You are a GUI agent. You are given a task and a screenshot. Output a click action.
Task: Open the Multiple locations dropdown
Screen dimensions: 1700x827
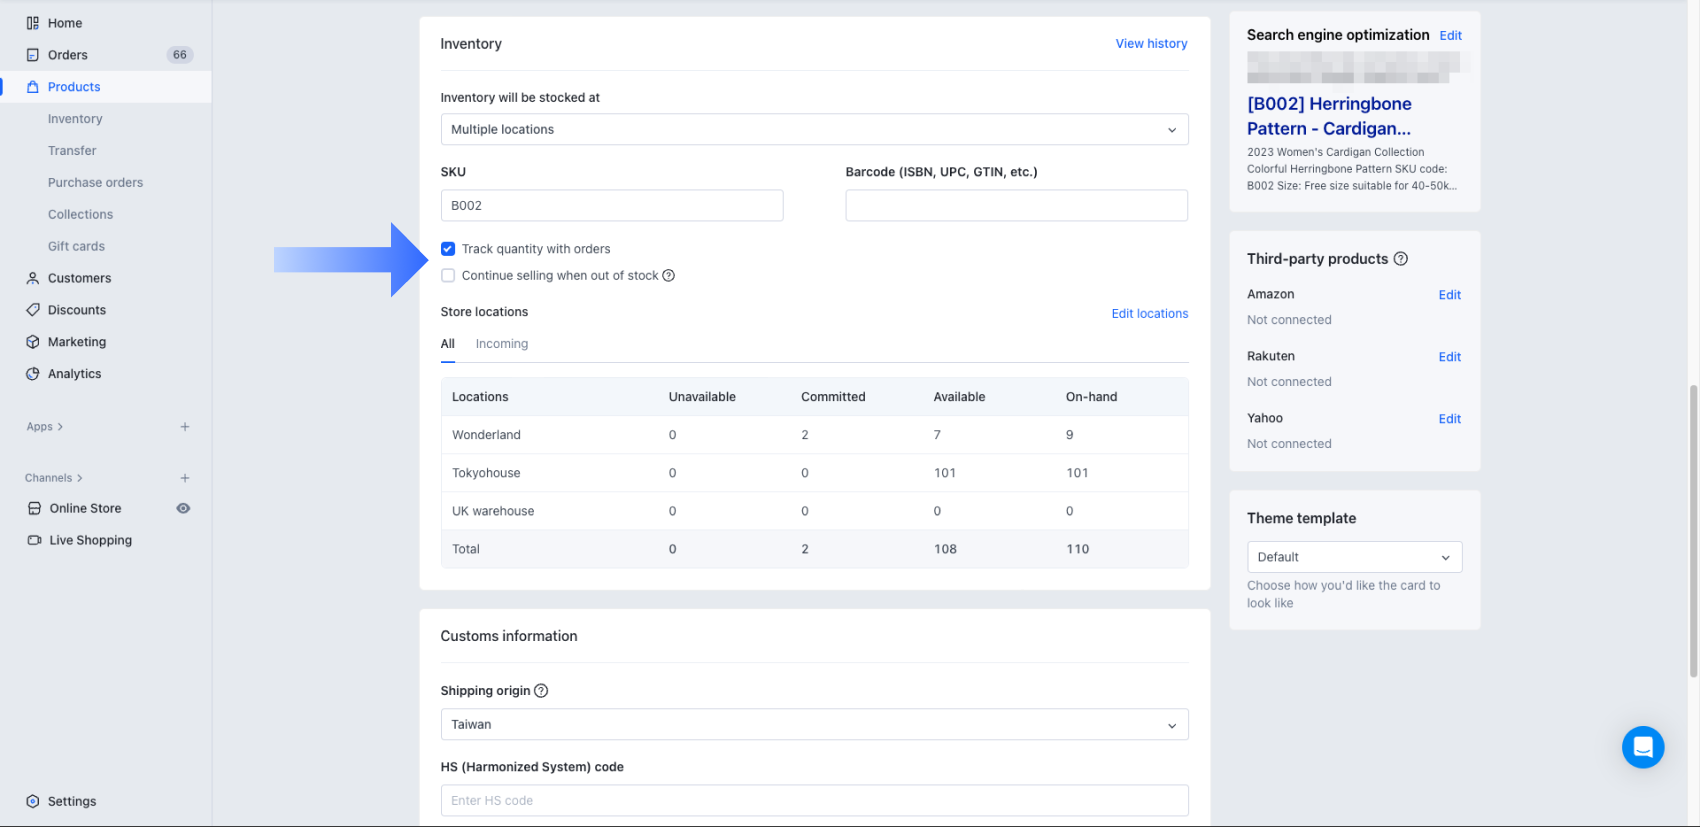click(x=814, y=130)
